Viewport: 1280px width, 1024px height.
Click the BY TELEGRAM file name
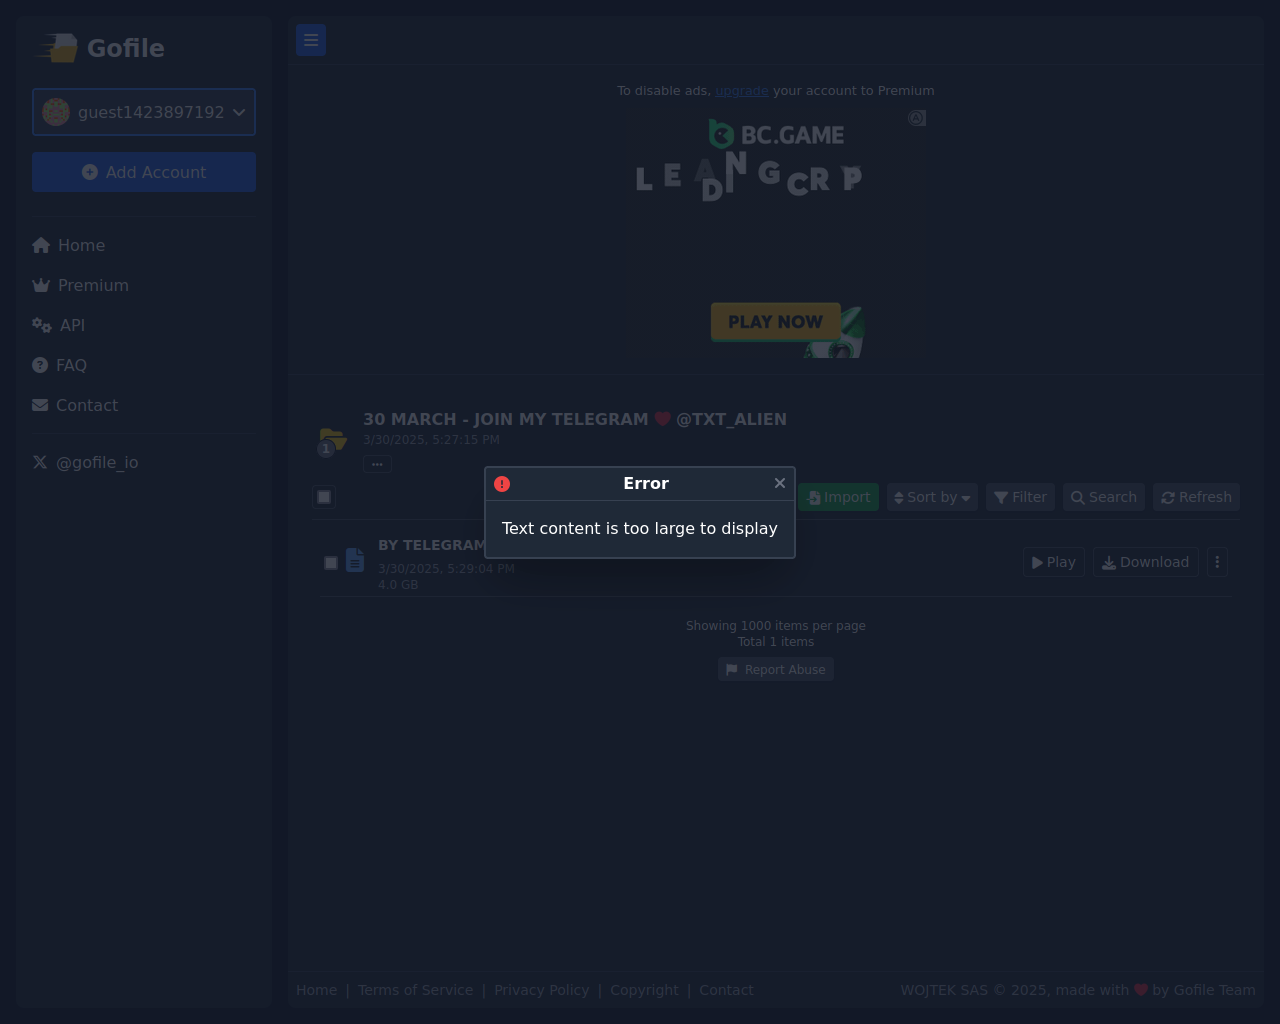(x=431, y=545)
